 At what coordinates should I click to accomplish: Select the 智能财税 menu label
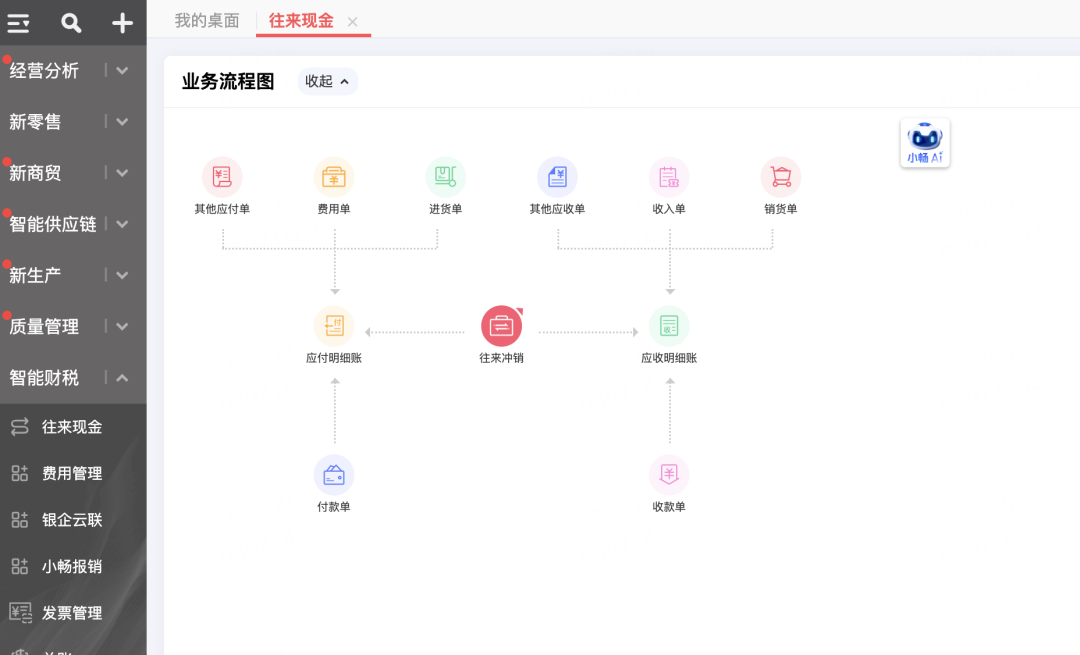tap(44, 377)
